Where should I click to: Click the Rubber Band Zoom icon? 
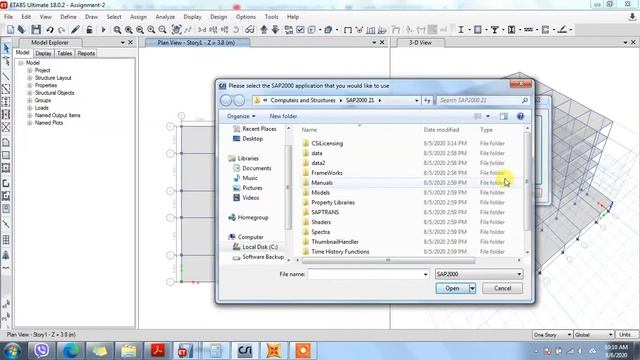[x=117, y=30]
